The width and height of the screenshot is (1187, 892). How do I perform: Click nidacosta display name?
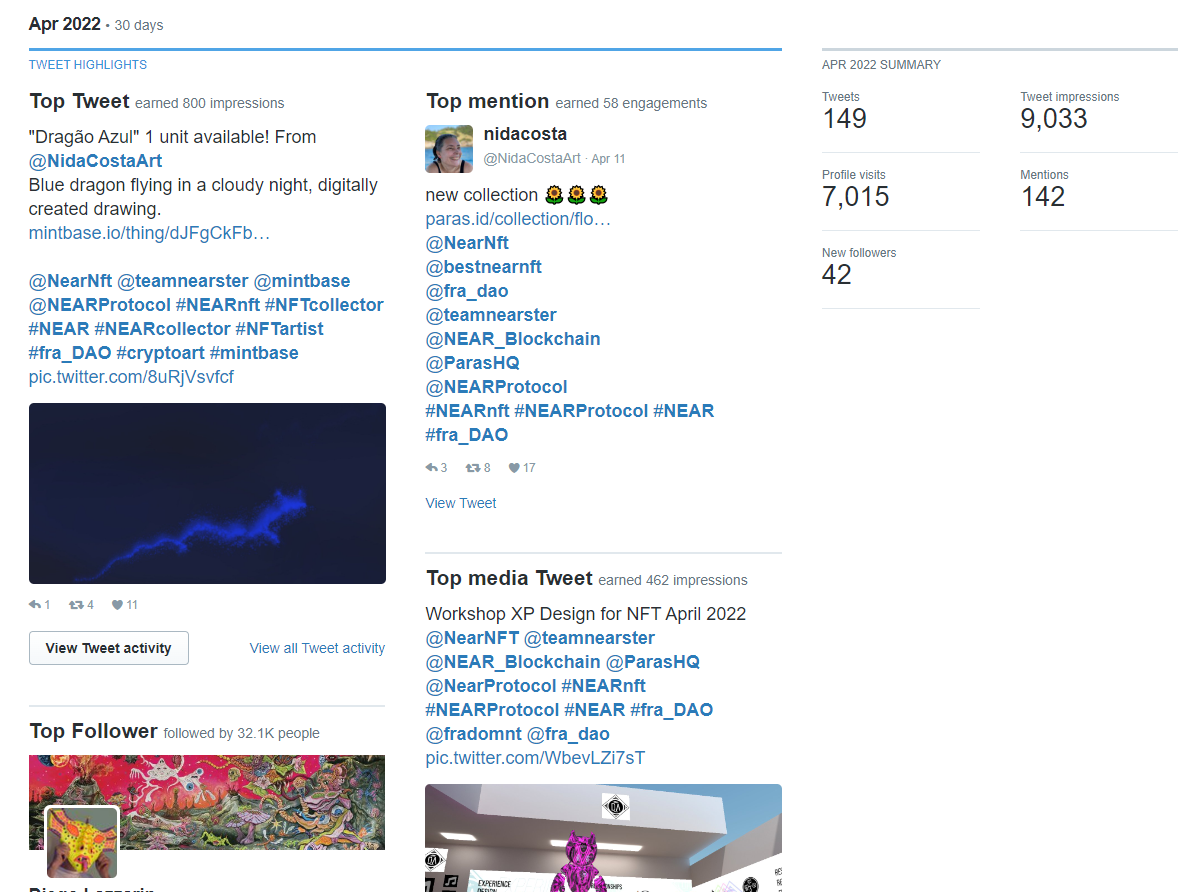[525, 134]
